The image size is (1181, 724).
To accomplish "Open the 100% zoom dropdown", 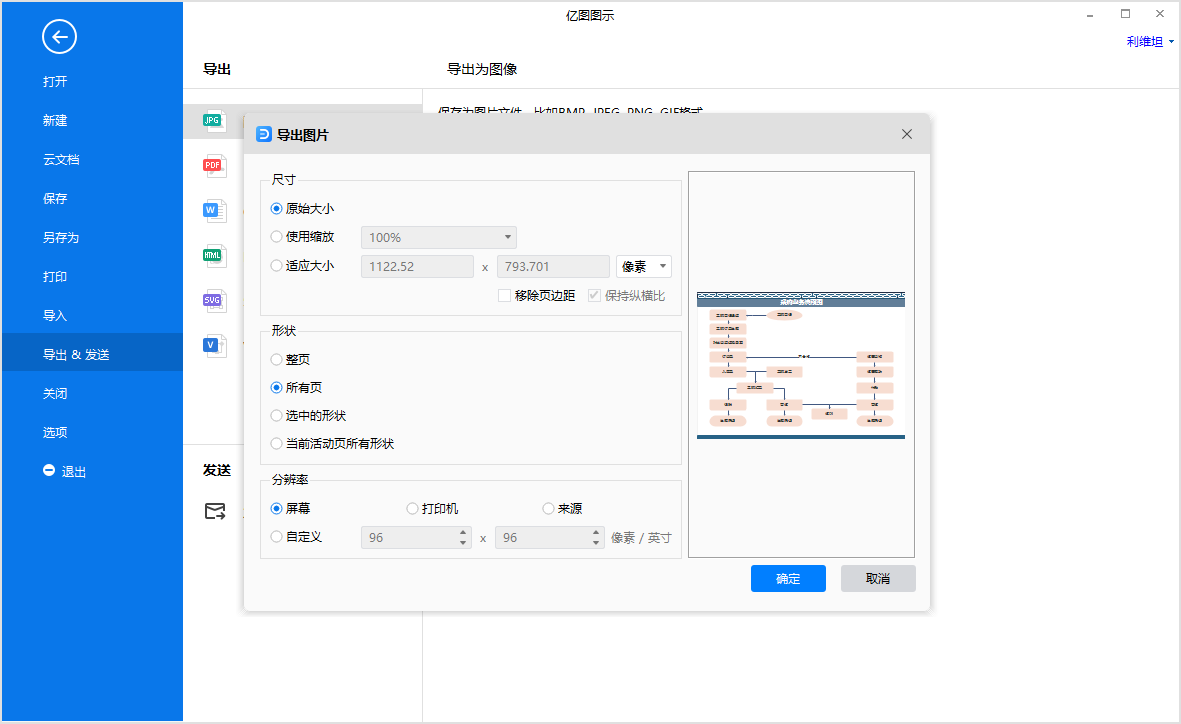I will [439, 237].
